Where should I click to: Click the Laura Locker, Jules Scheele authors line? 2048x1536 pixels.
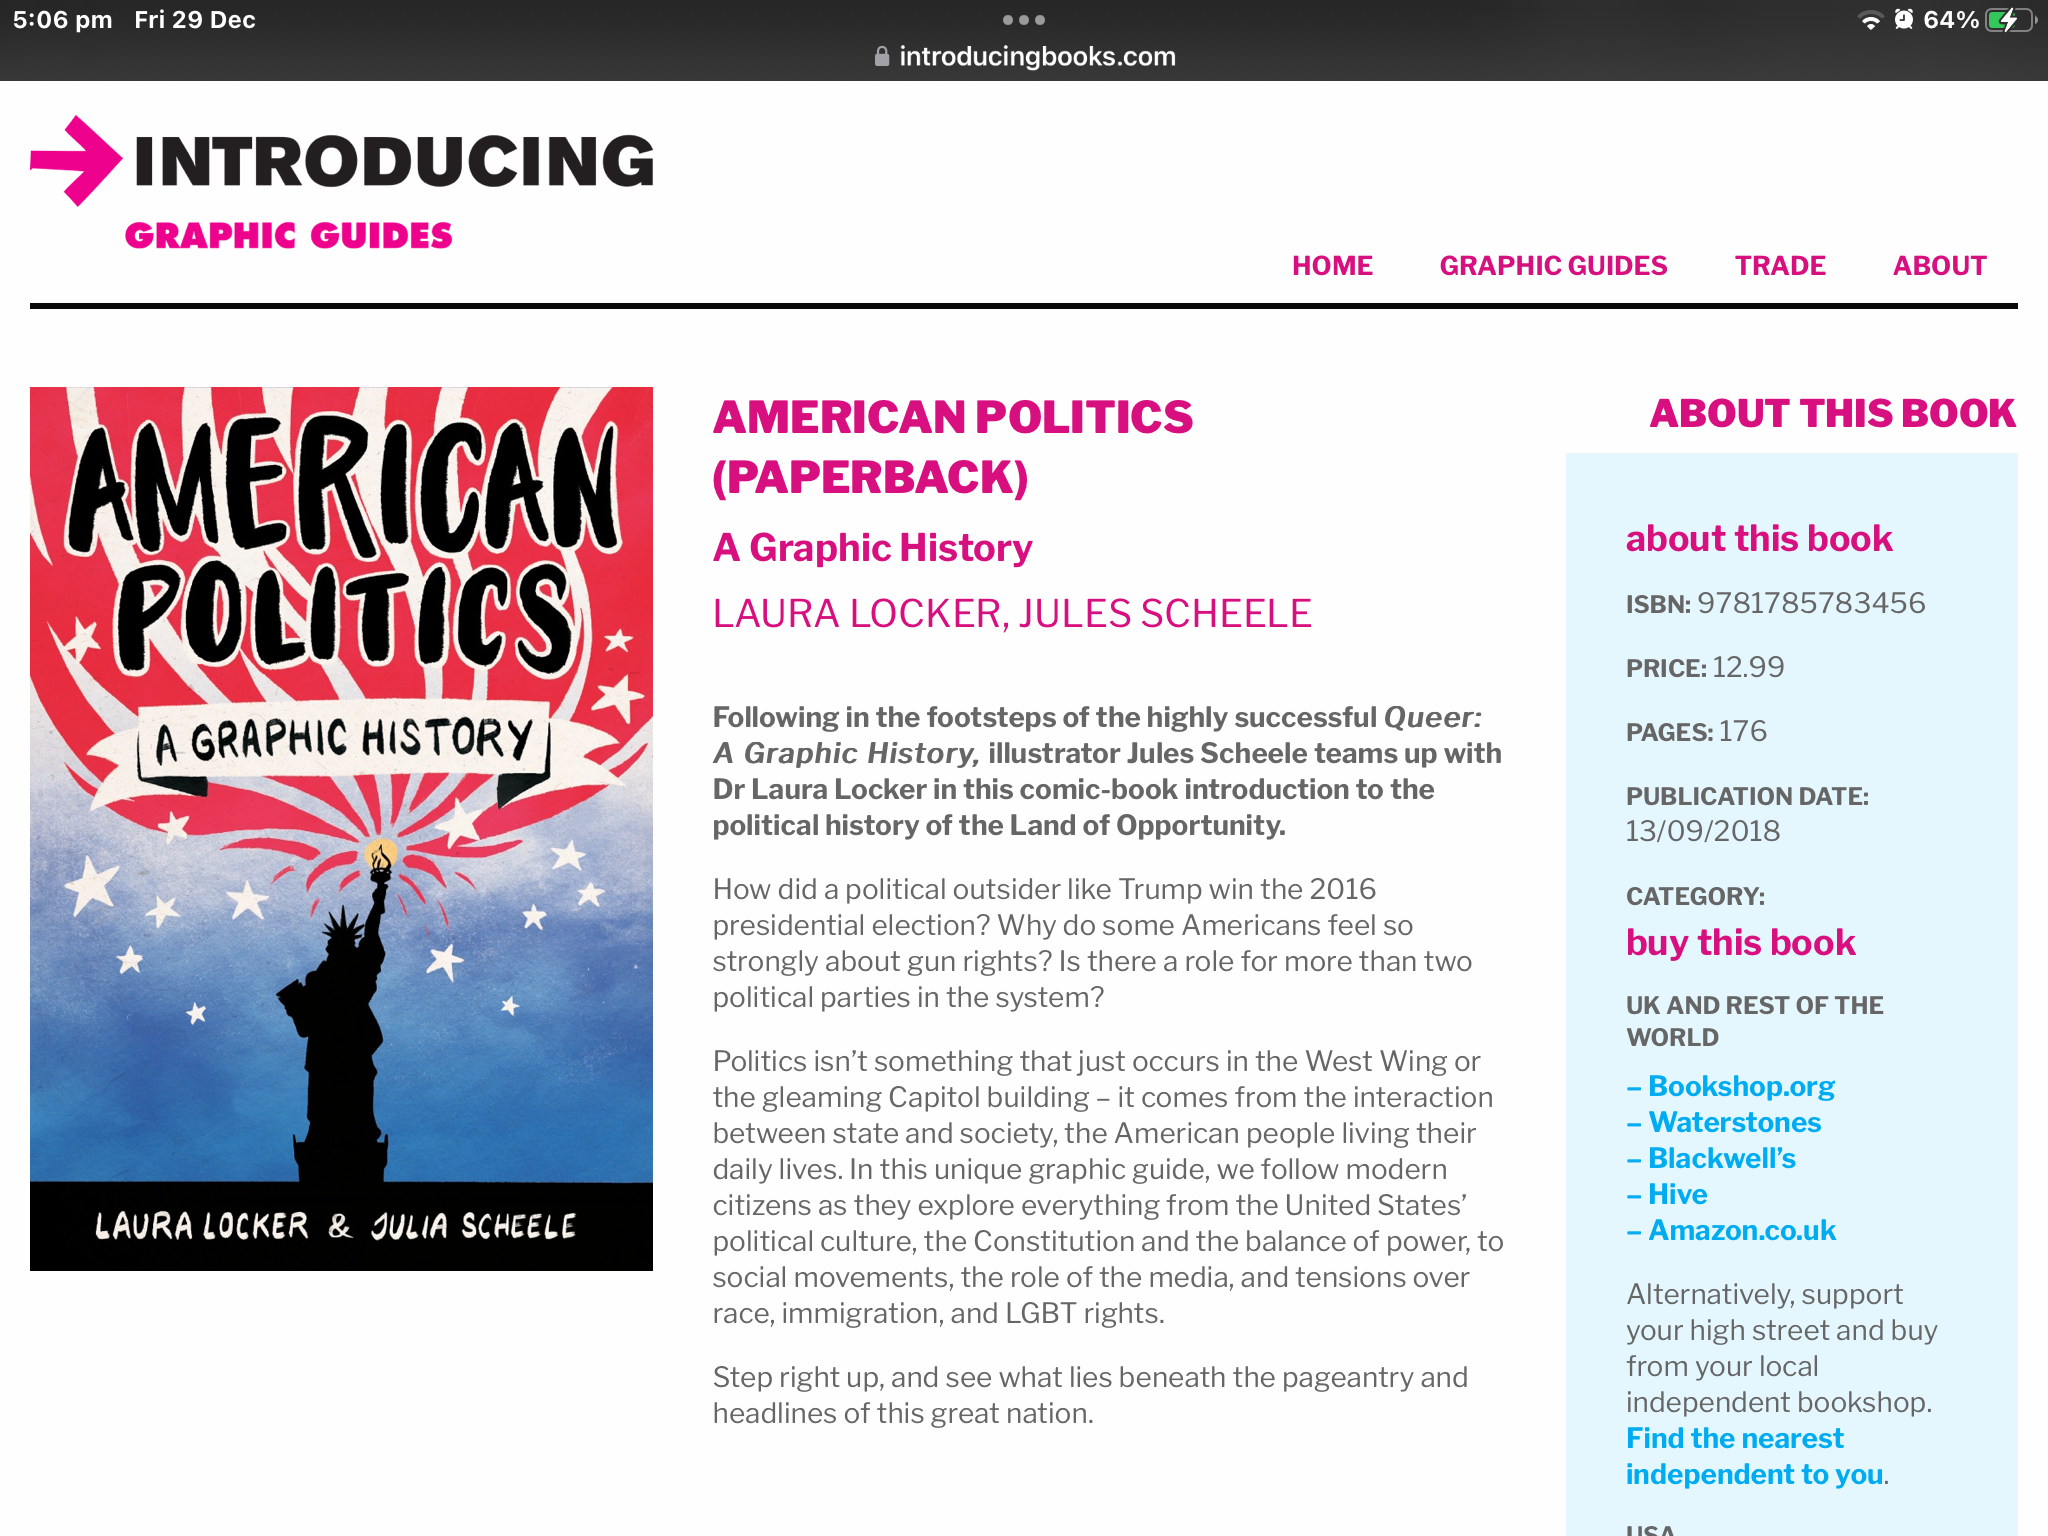click(1011, 614)
